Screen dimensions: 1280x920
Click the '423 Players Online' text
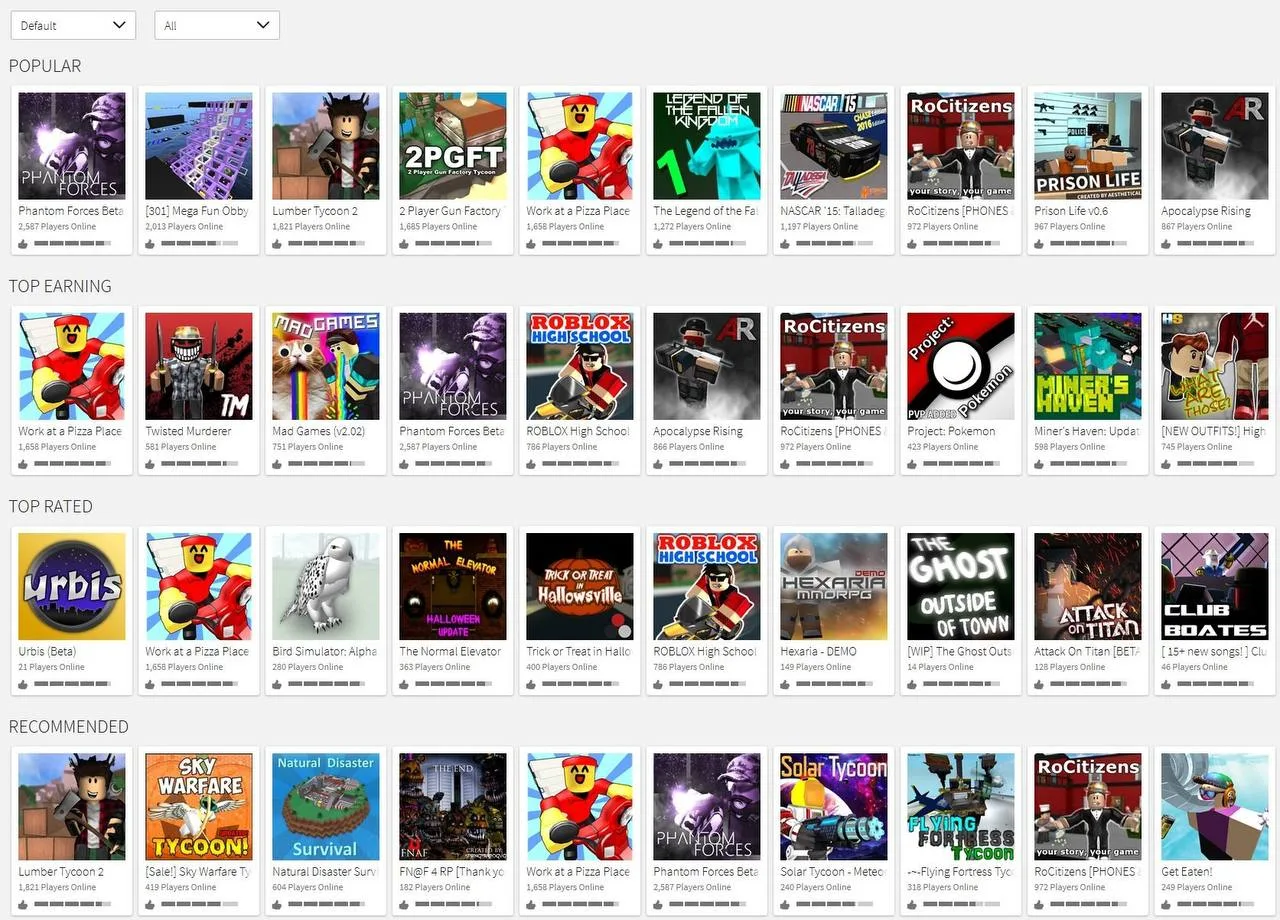pos(943,447)
